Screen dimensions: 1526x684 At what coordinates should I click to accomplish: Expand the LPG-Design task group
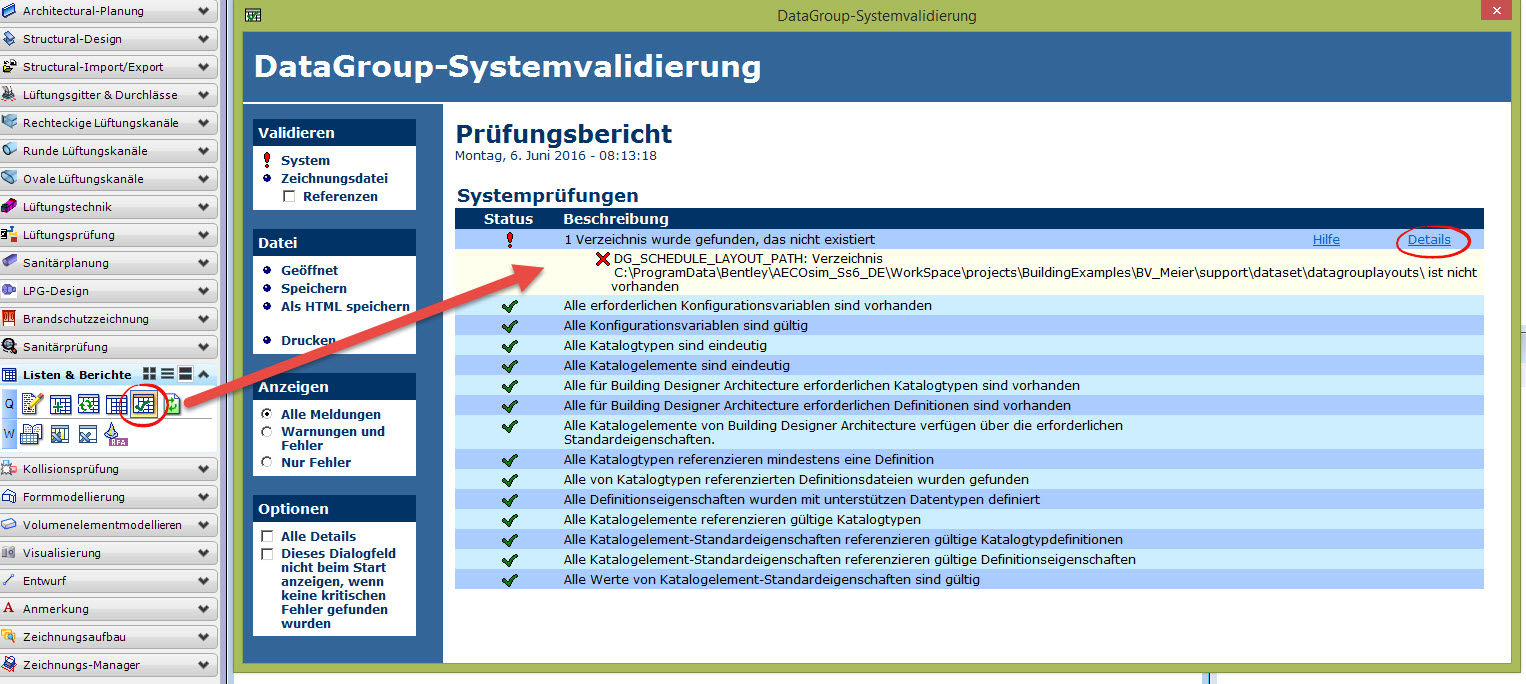click(204, 291)
